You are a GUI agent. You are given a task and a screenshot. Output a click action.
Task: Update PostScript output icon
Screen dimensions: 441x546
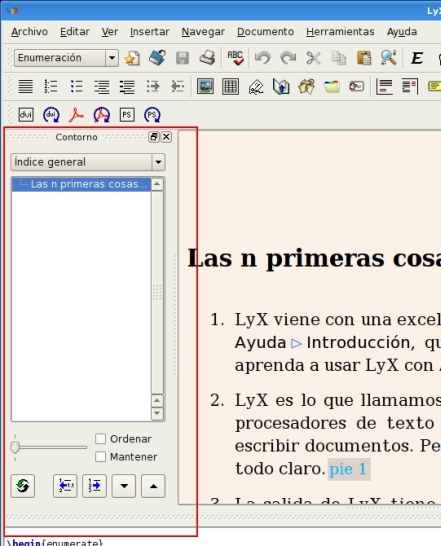coord(152,115)
